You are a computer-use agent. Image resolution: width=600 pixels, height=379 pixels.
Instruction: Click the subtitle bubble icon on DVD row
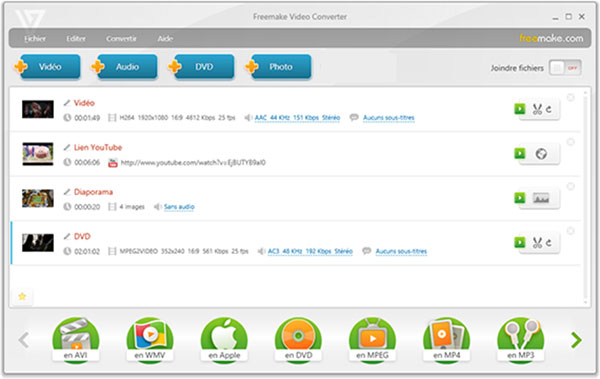367,251
